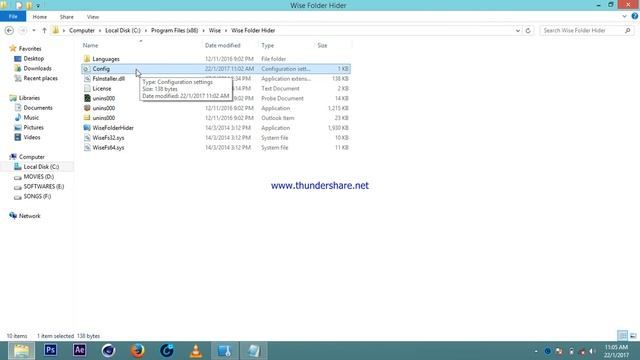
Task: Select SOFTWARES (E:) drive in sidebar
Action: pyautogui.click(x=44, y=187)
